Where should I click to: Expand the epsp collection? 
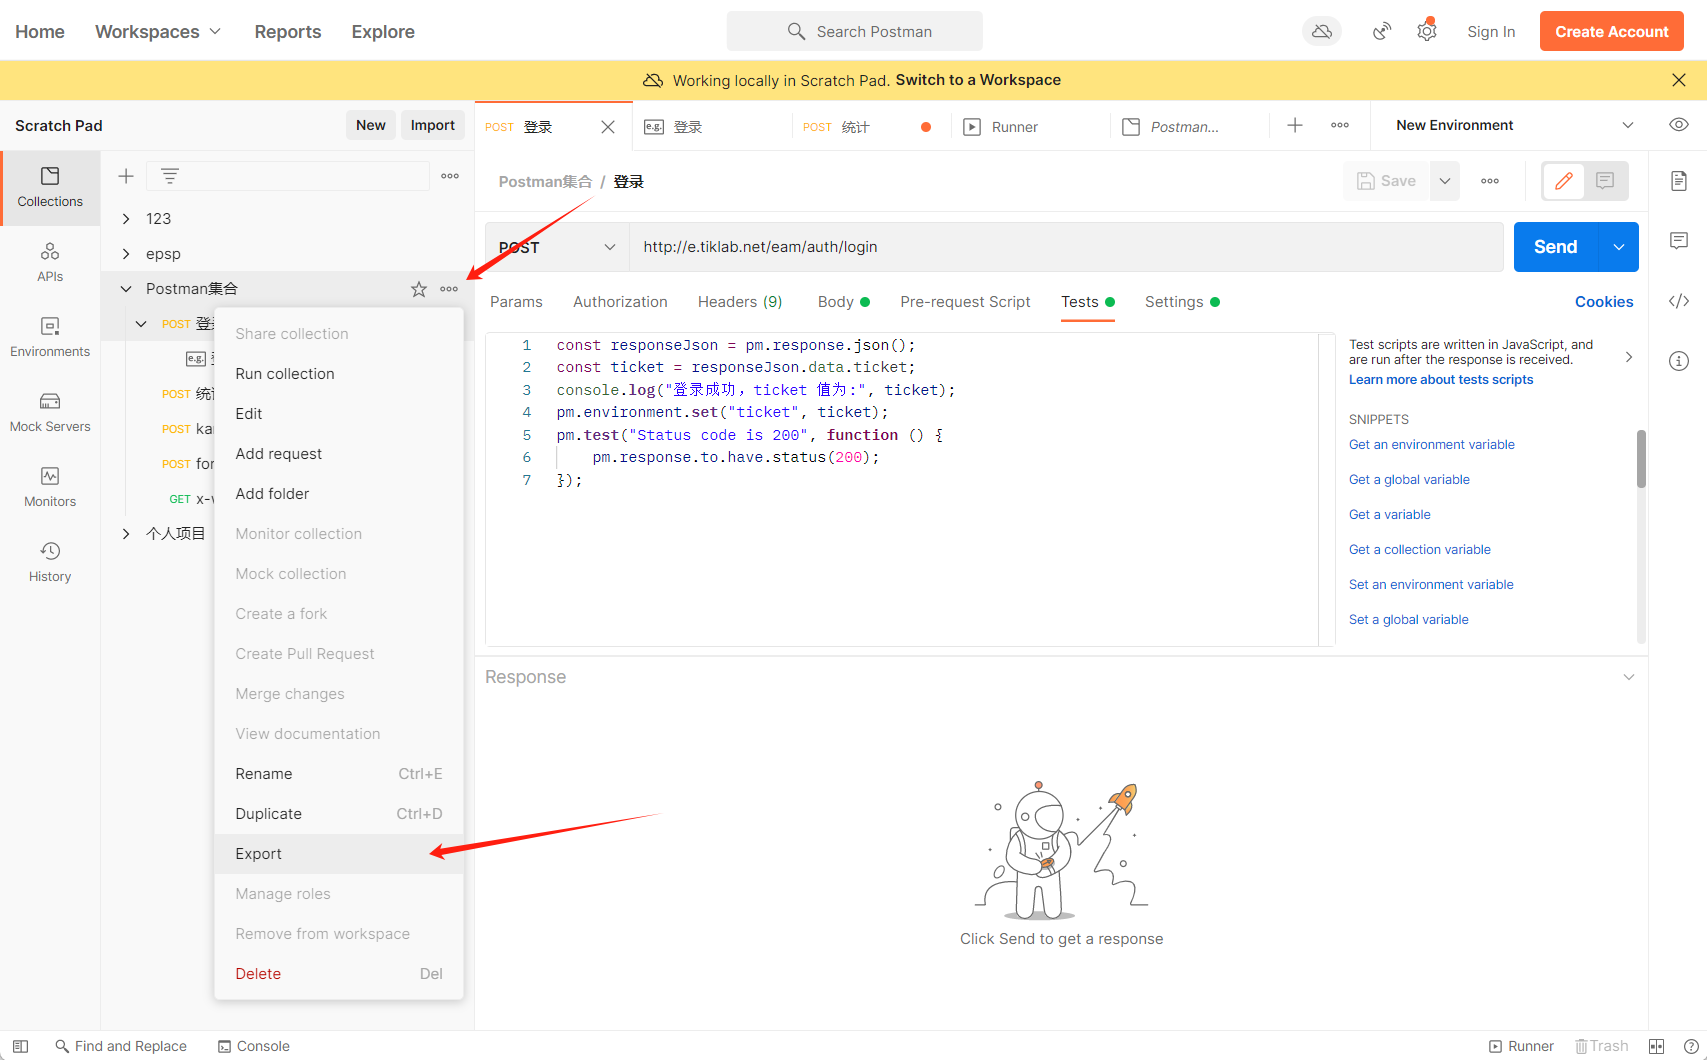126,254
